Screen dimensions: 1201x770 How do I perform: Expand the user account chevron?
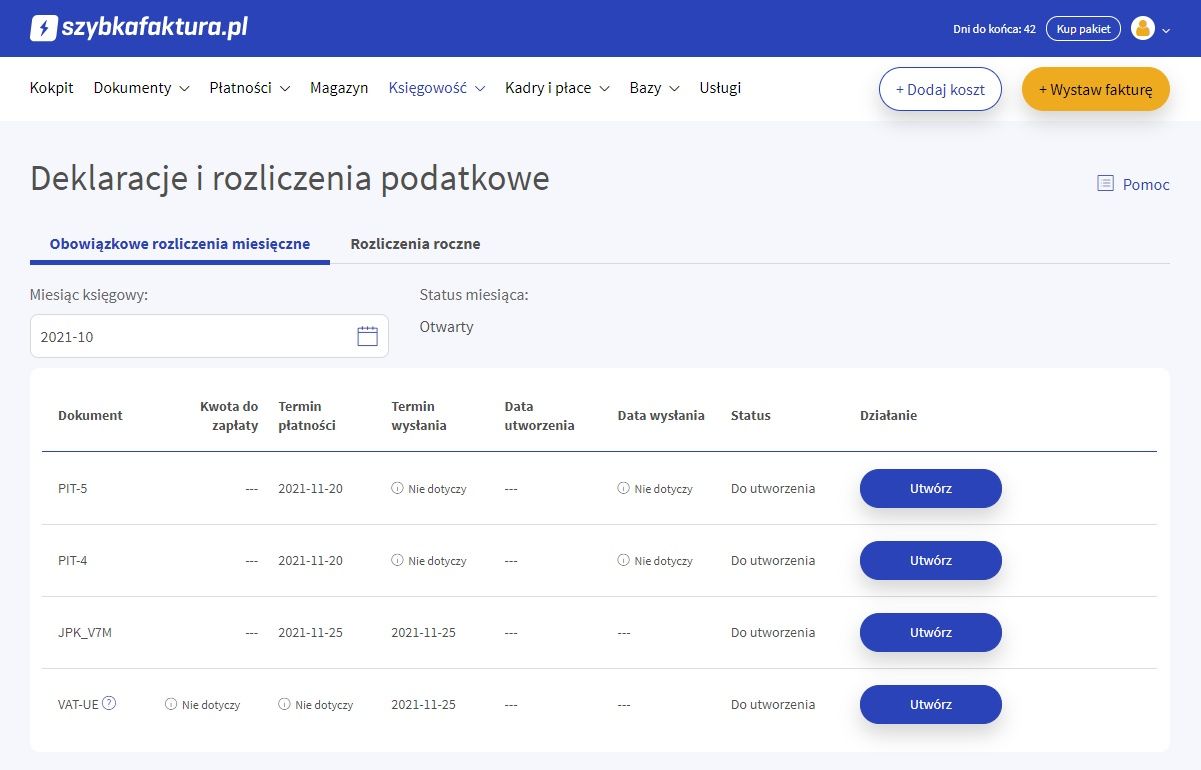click(x=1166, y=30)
